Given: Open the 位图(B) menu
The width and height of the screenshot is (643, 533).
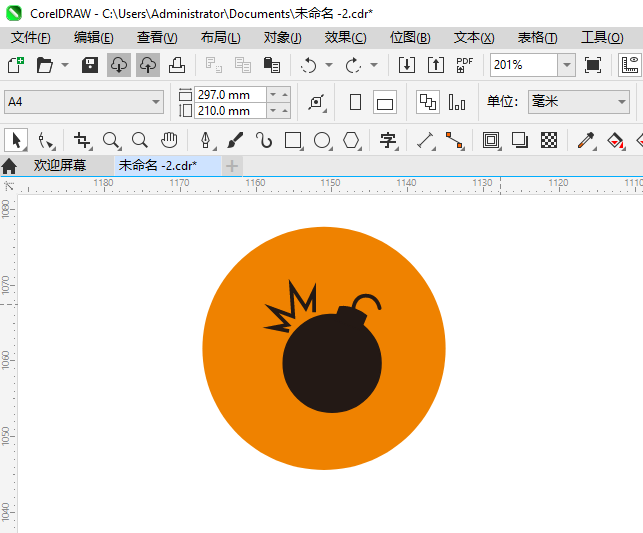Looking at the screenshot, I should click(x=410, y=38).
